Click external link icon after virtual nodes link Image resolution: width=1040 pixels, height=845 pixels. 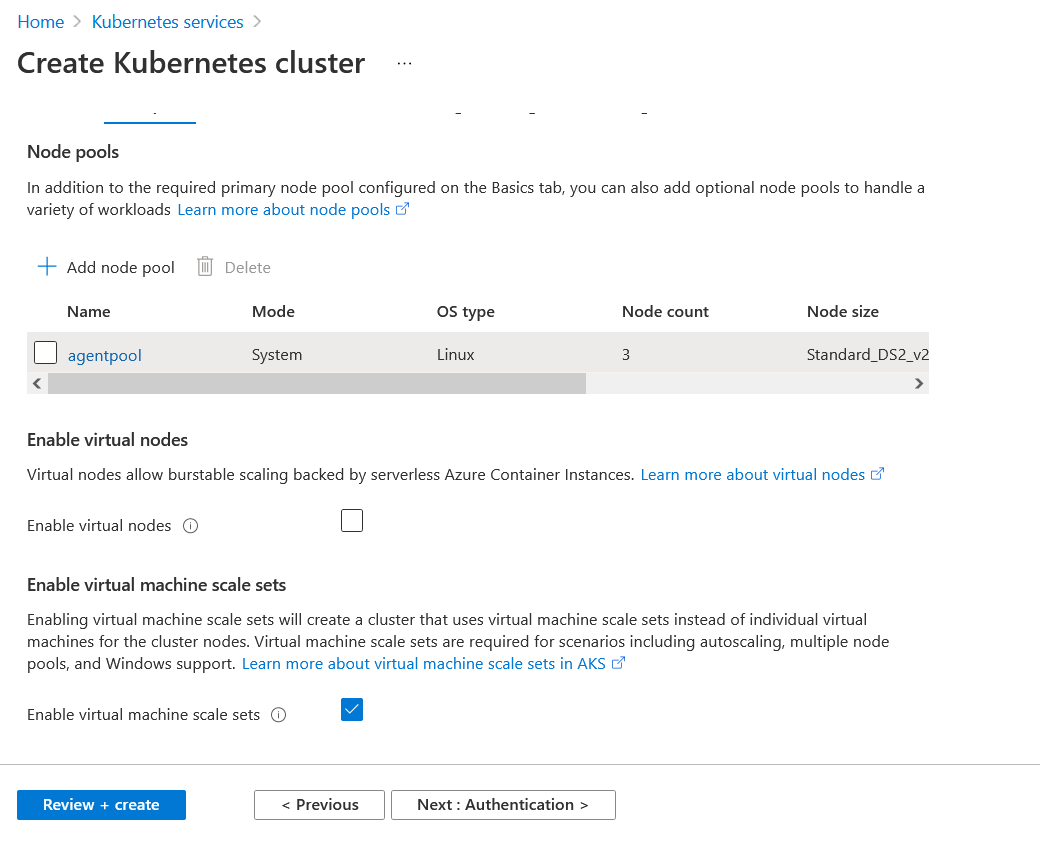click(x=878, y=474)
